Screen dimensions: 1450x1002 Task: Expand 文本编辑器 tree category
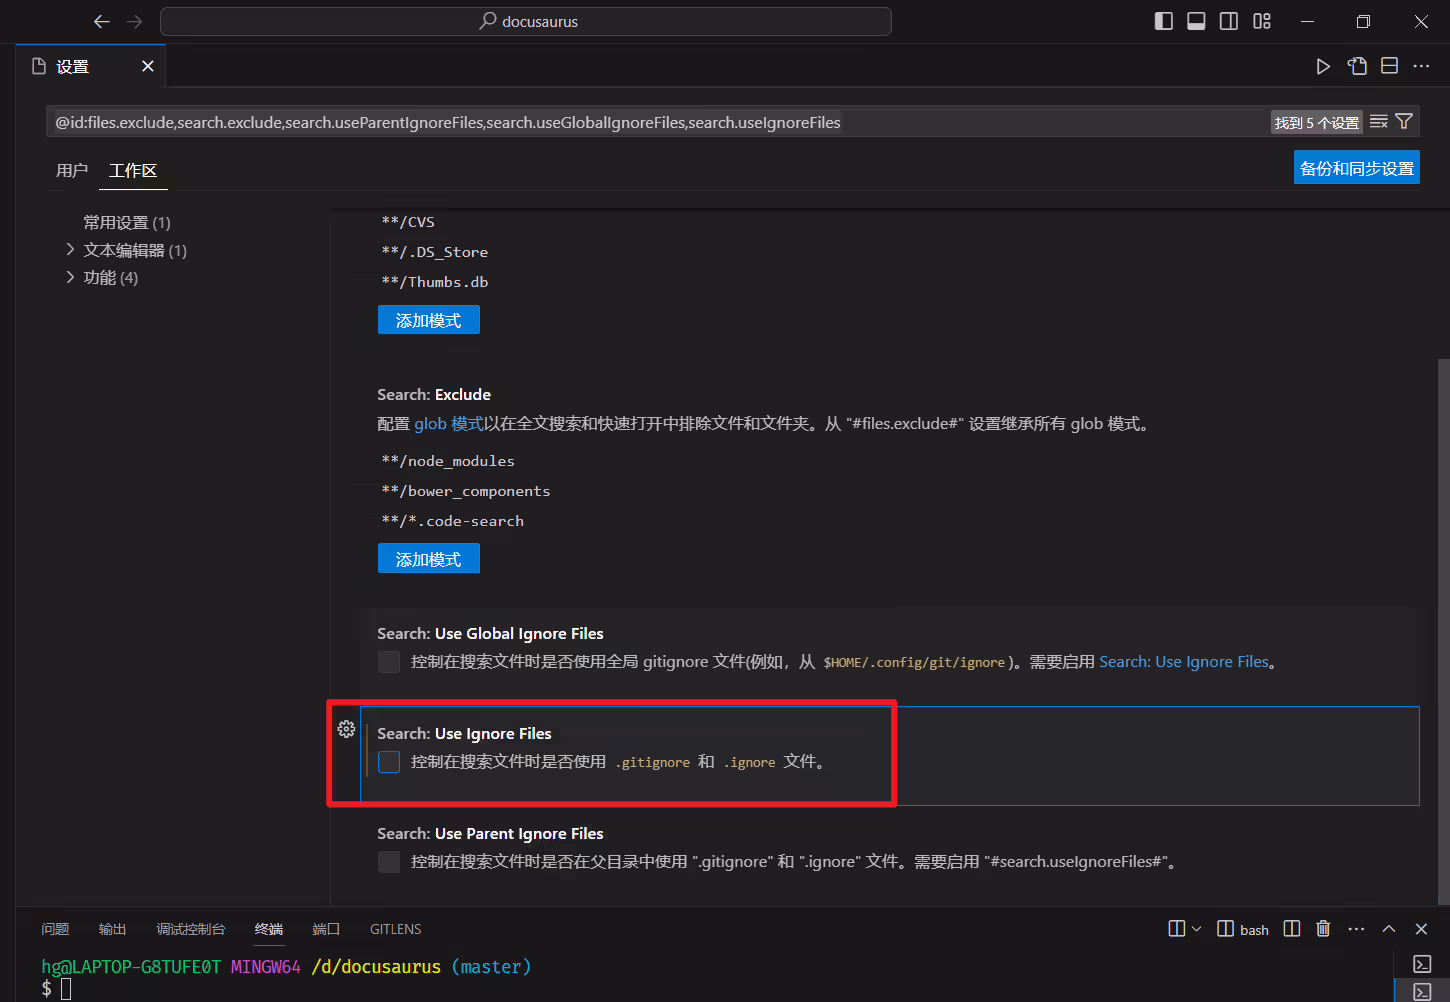click(x=70, y=249)
